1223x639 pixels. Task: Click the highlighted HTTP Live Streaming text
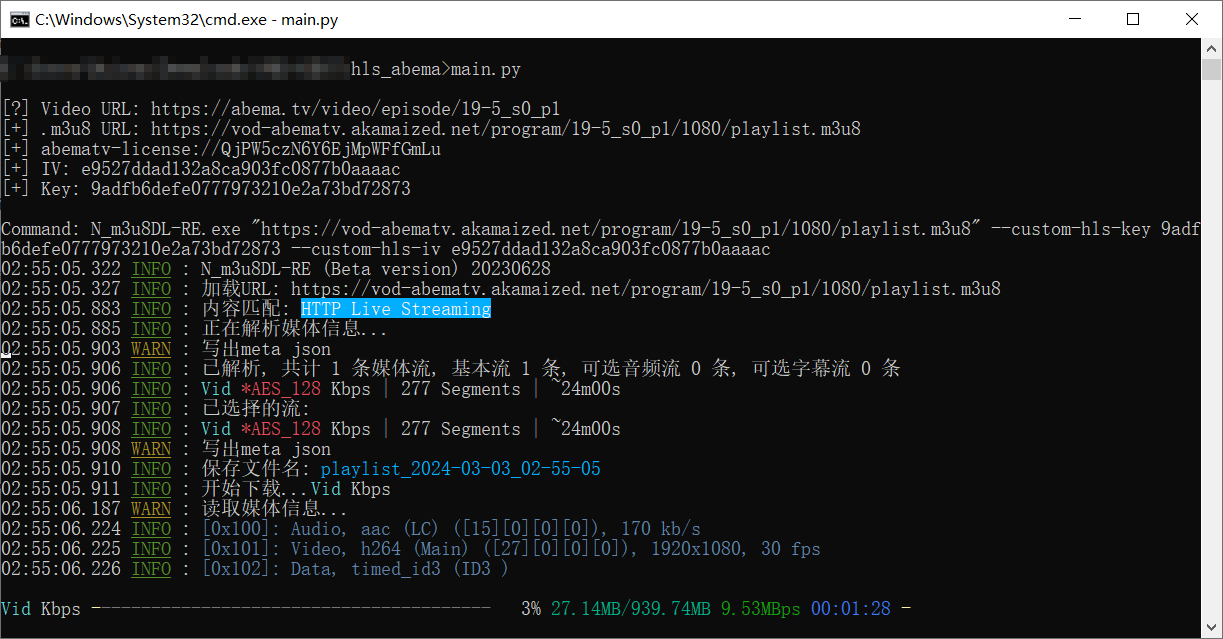tap(396, 309)
